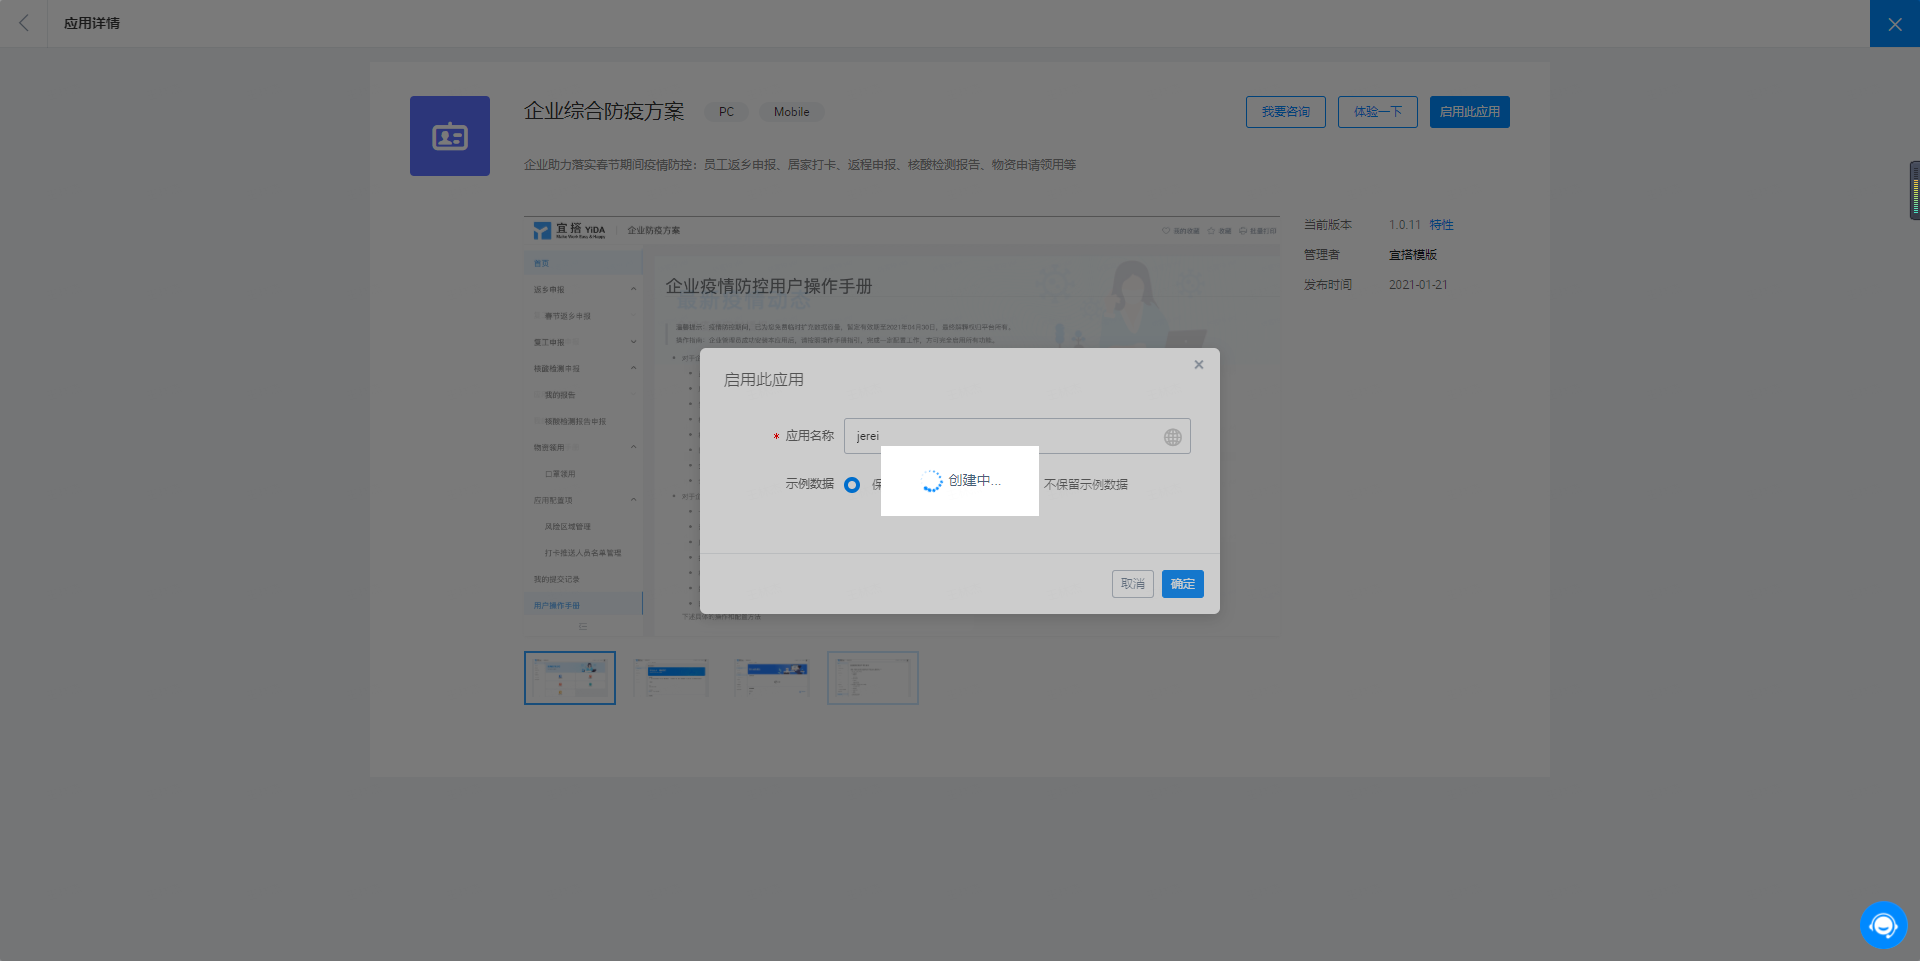Select the 保留示例数据 radio button

[852, 485]
